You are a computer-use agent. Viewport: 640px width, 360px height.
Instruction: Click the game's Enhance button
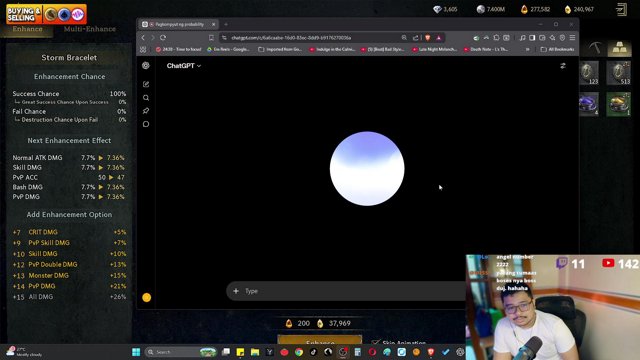320,341
